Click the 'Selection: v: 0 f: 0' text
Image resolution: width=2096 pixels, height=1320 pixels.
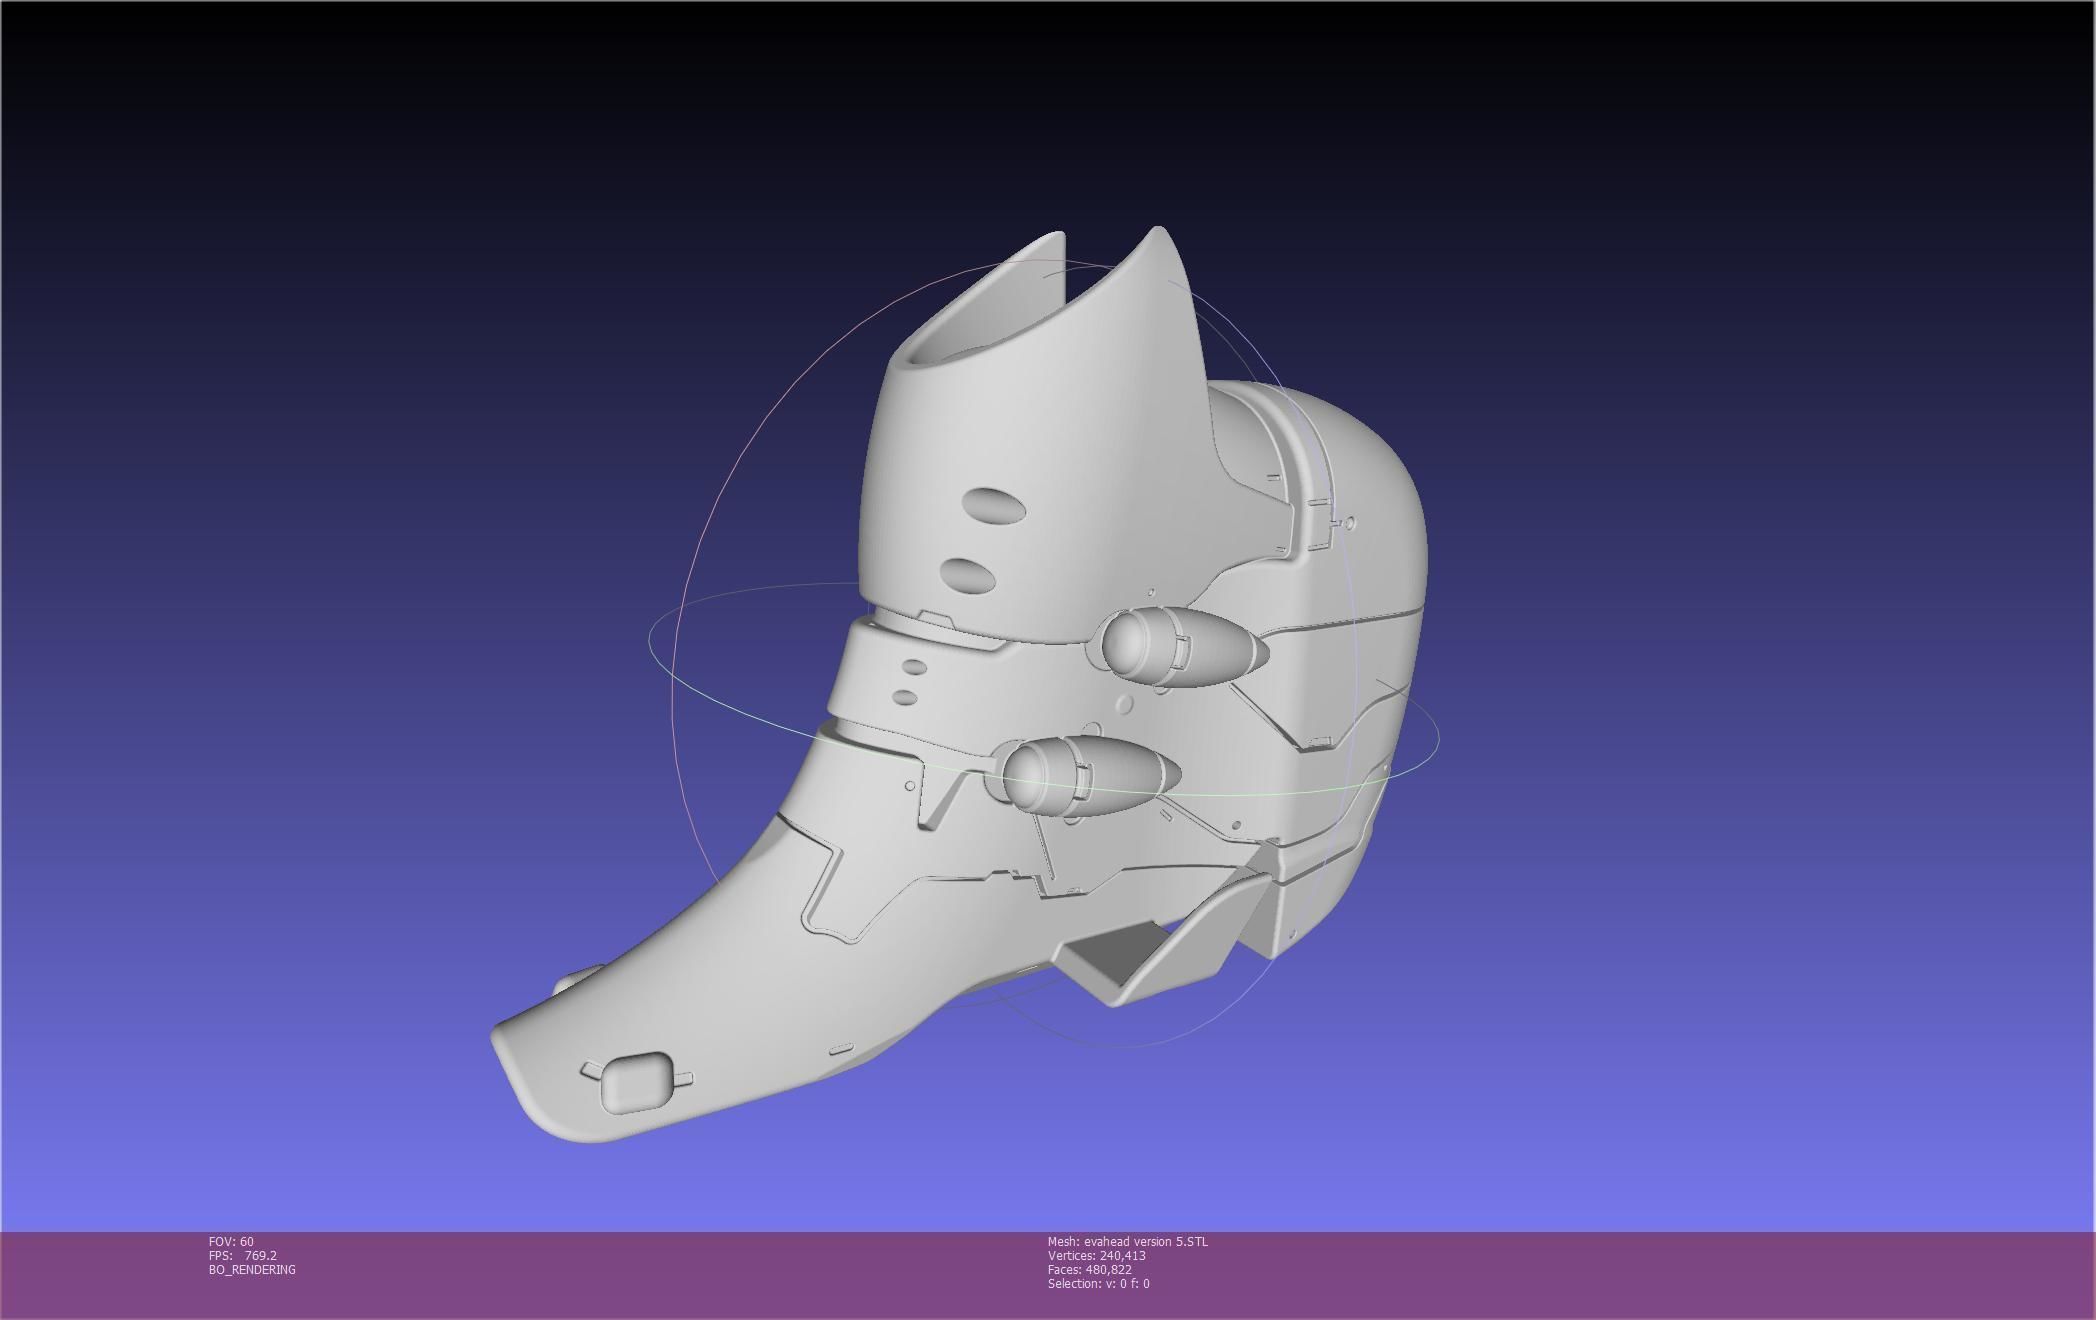[1098, 1283]
